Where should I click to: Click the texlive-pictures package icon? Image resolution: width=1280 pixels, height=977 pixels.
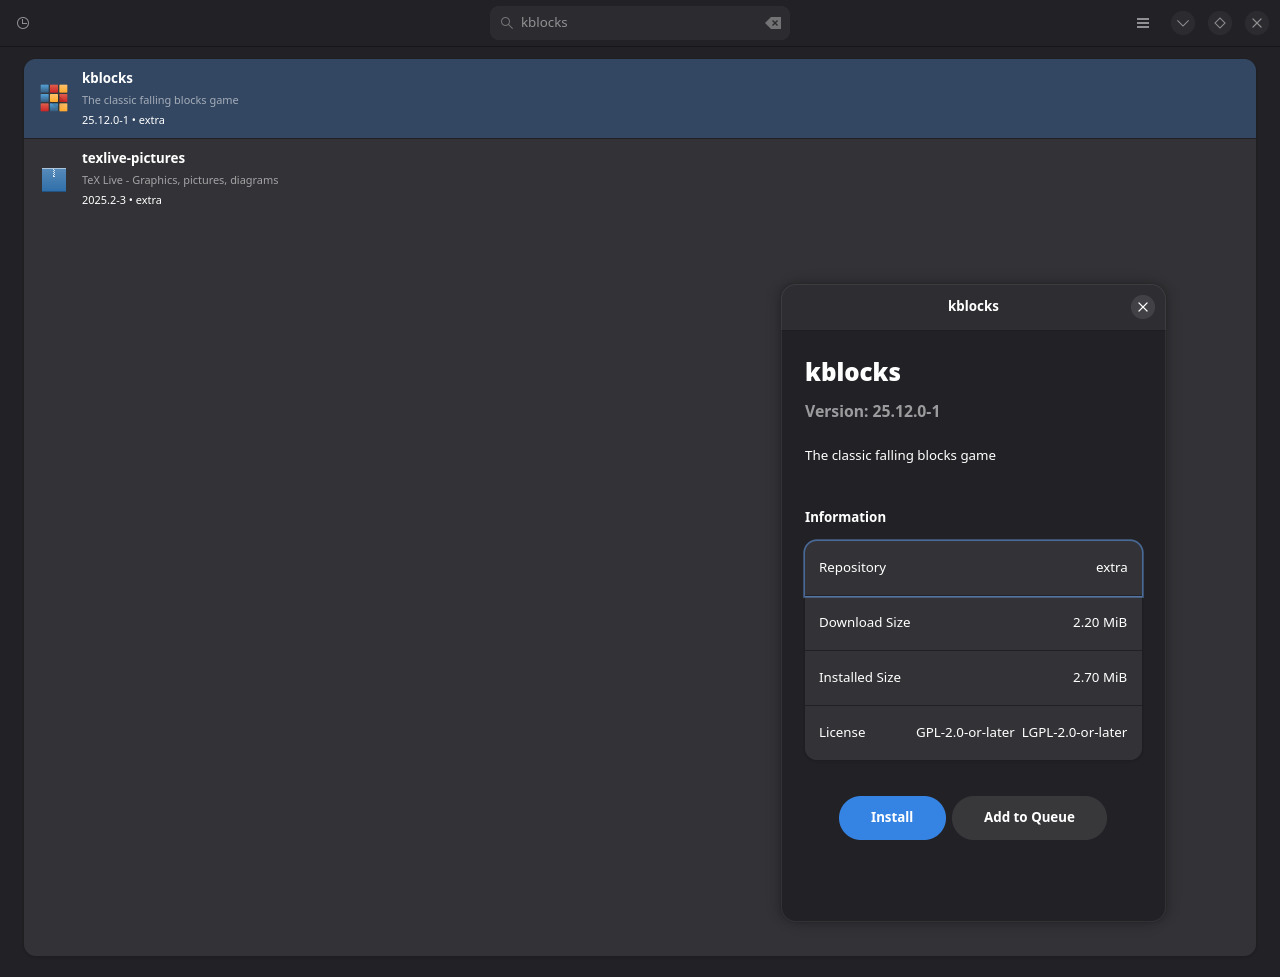point(54,179)
